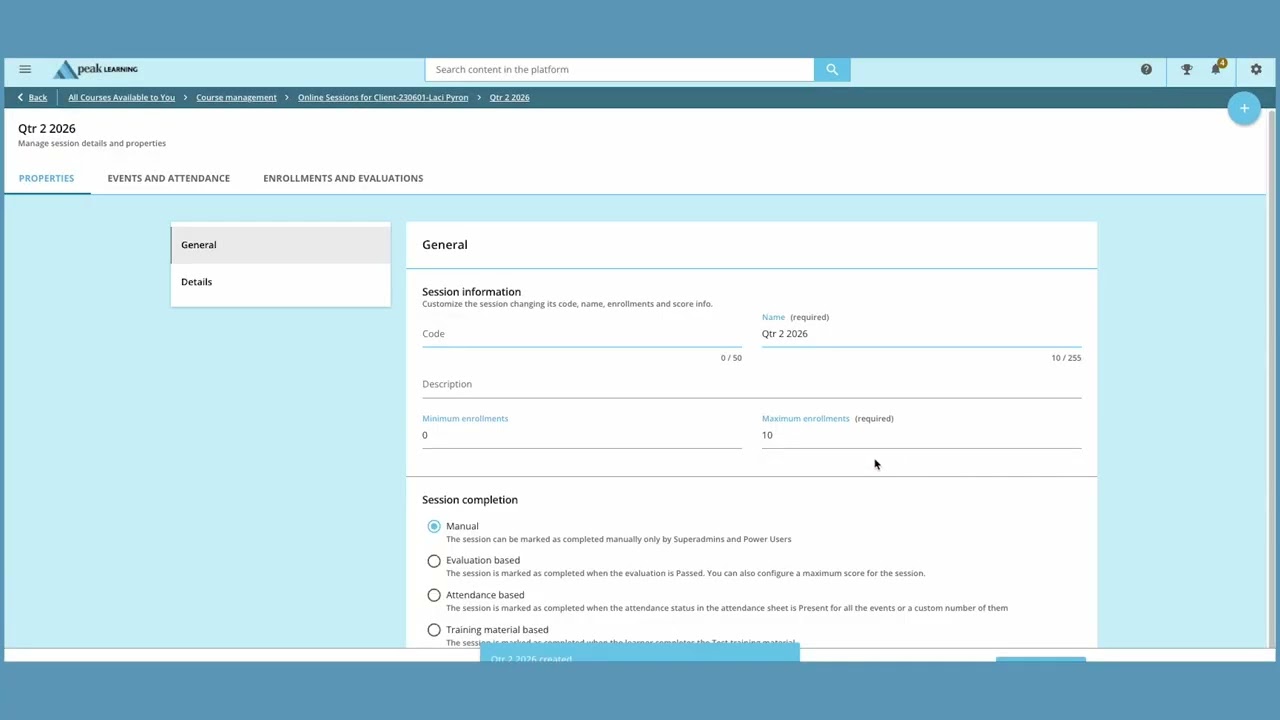Click the '10 / 255' character counter
This screenshot has width=1280, height=720.
pyautogui.click(x=1066, y=358)
